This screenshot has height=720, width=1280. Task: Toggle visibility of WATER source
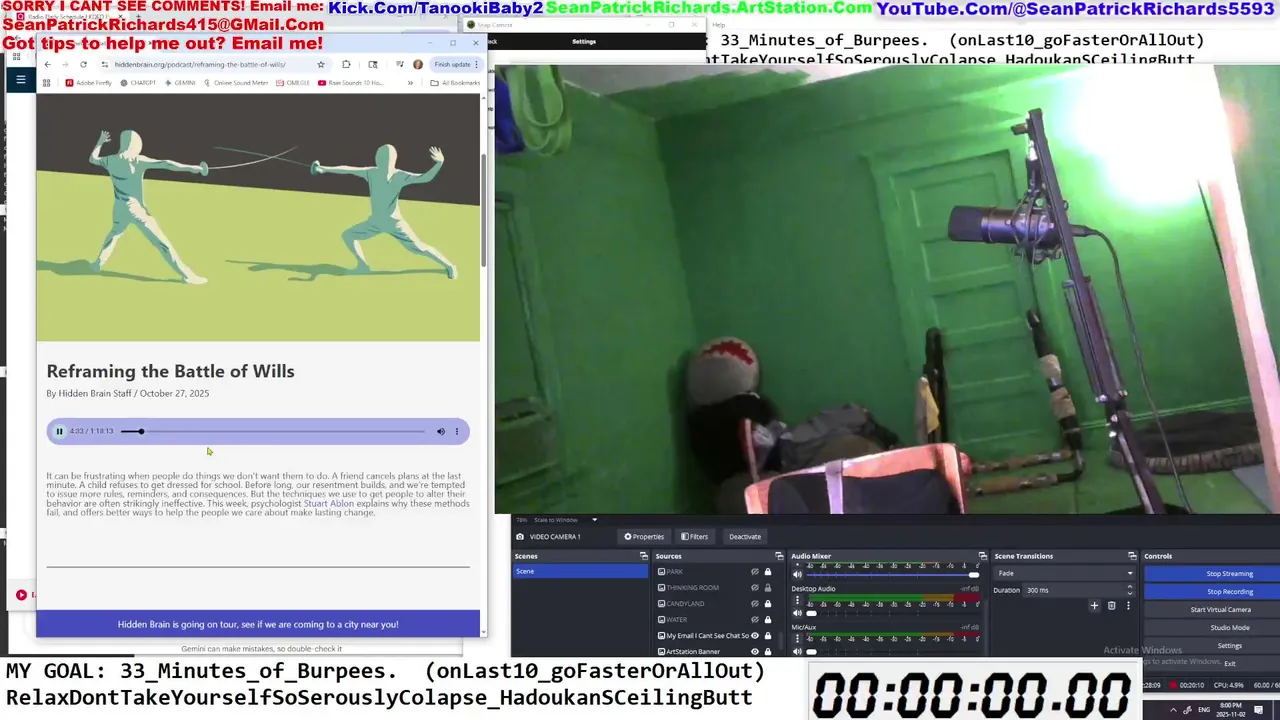pos(755,620)
